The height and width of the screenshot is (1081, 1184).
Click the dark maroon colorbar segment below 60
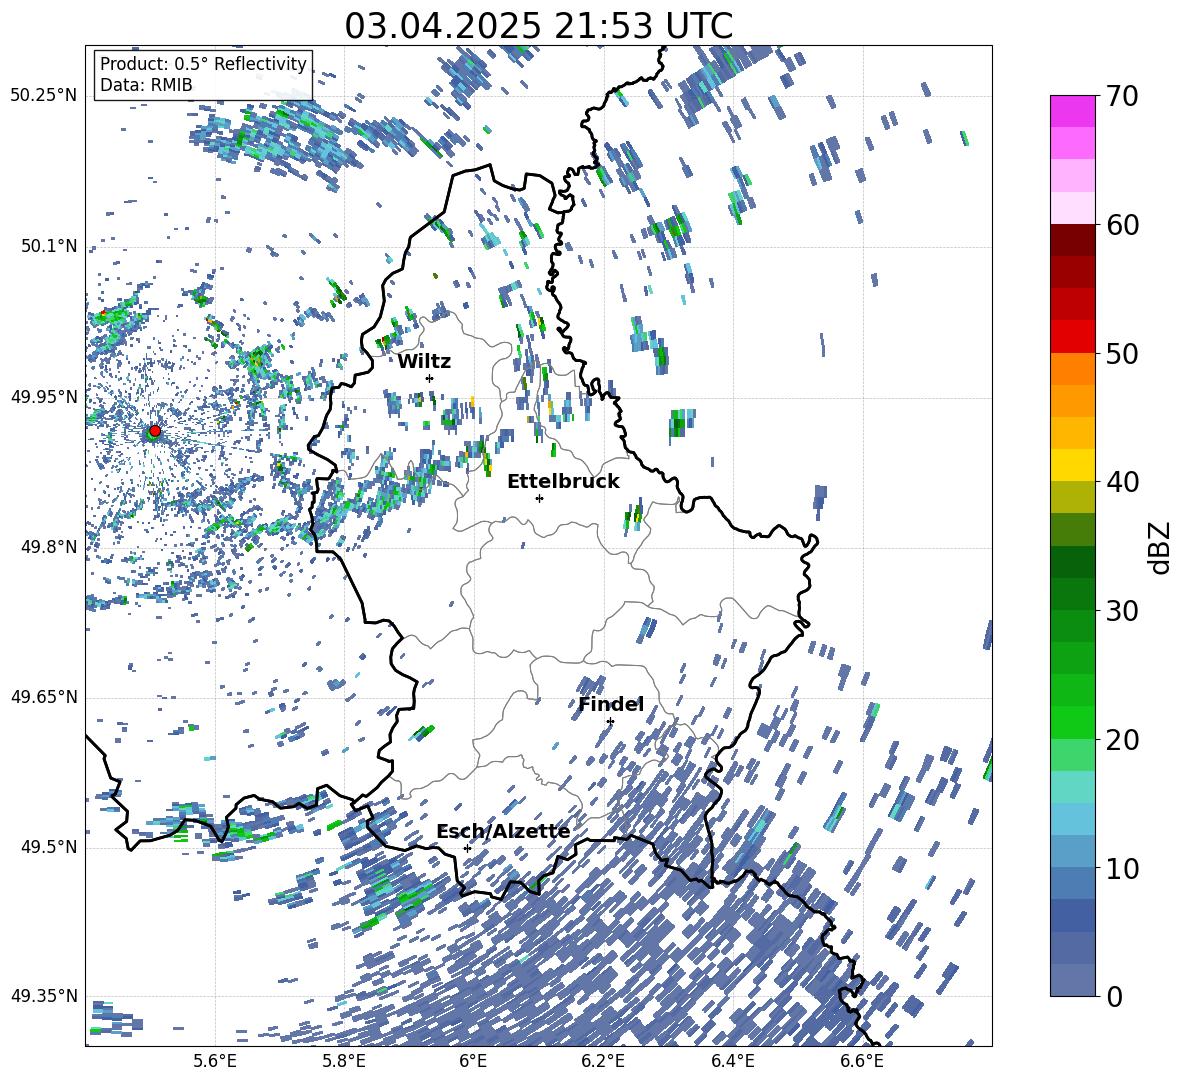coord(1072,240)
